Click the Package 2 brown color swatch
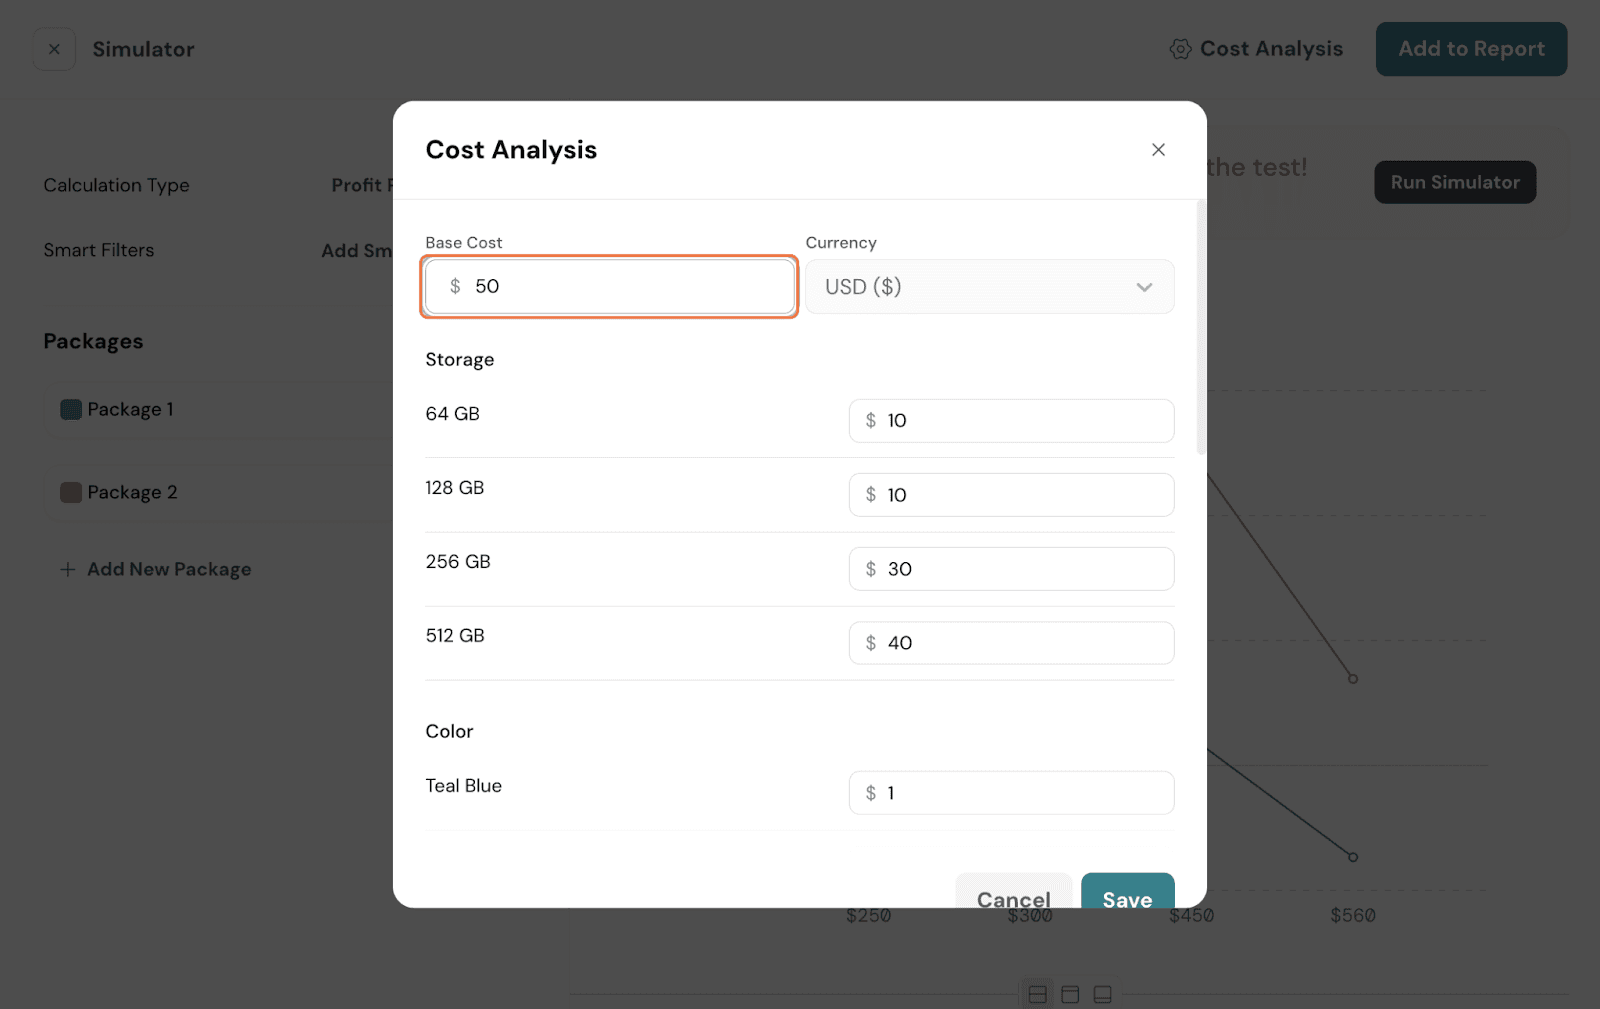 (x=71, y=492)
